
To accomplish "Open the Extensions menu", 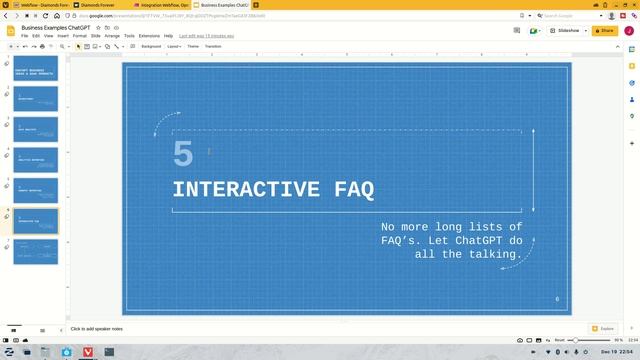I will click(149, 36).
